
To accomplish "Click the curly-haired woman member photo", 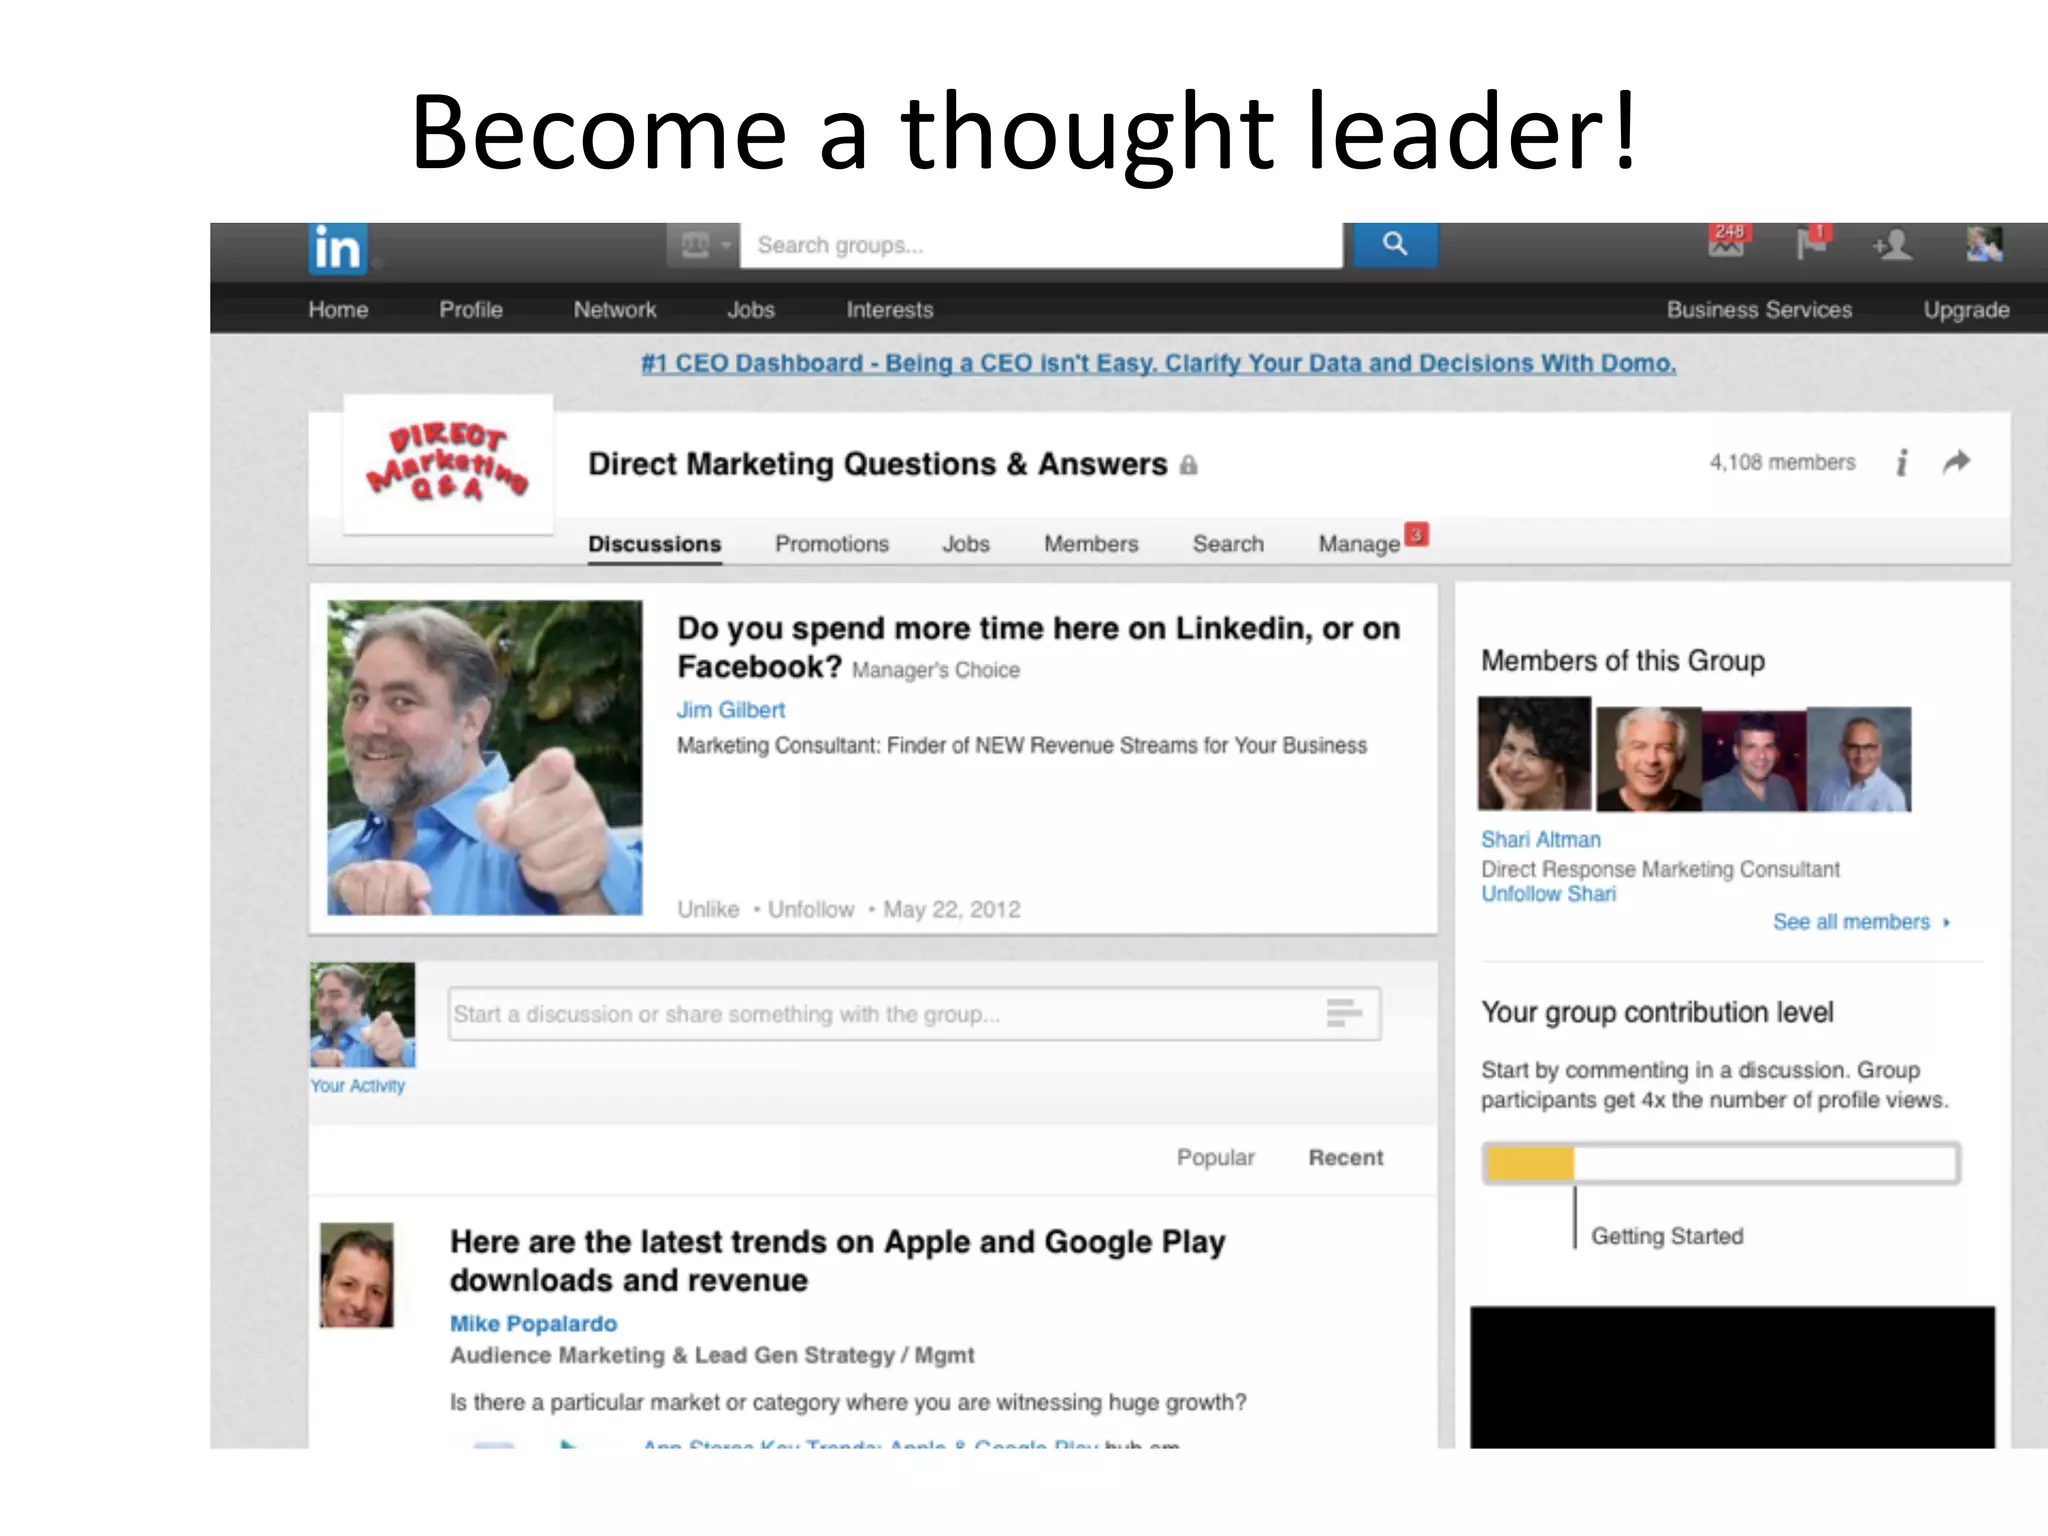I will 1535,754.
